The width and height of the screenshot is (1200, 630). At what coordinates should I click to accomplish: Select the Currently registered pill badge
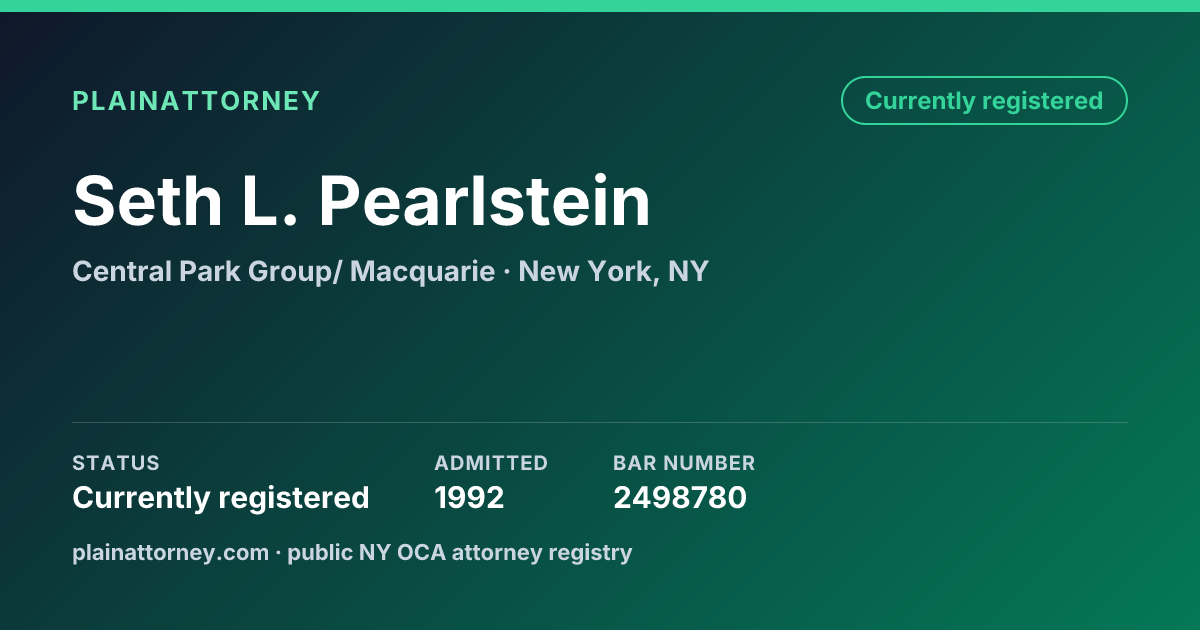tap(984, 101)
